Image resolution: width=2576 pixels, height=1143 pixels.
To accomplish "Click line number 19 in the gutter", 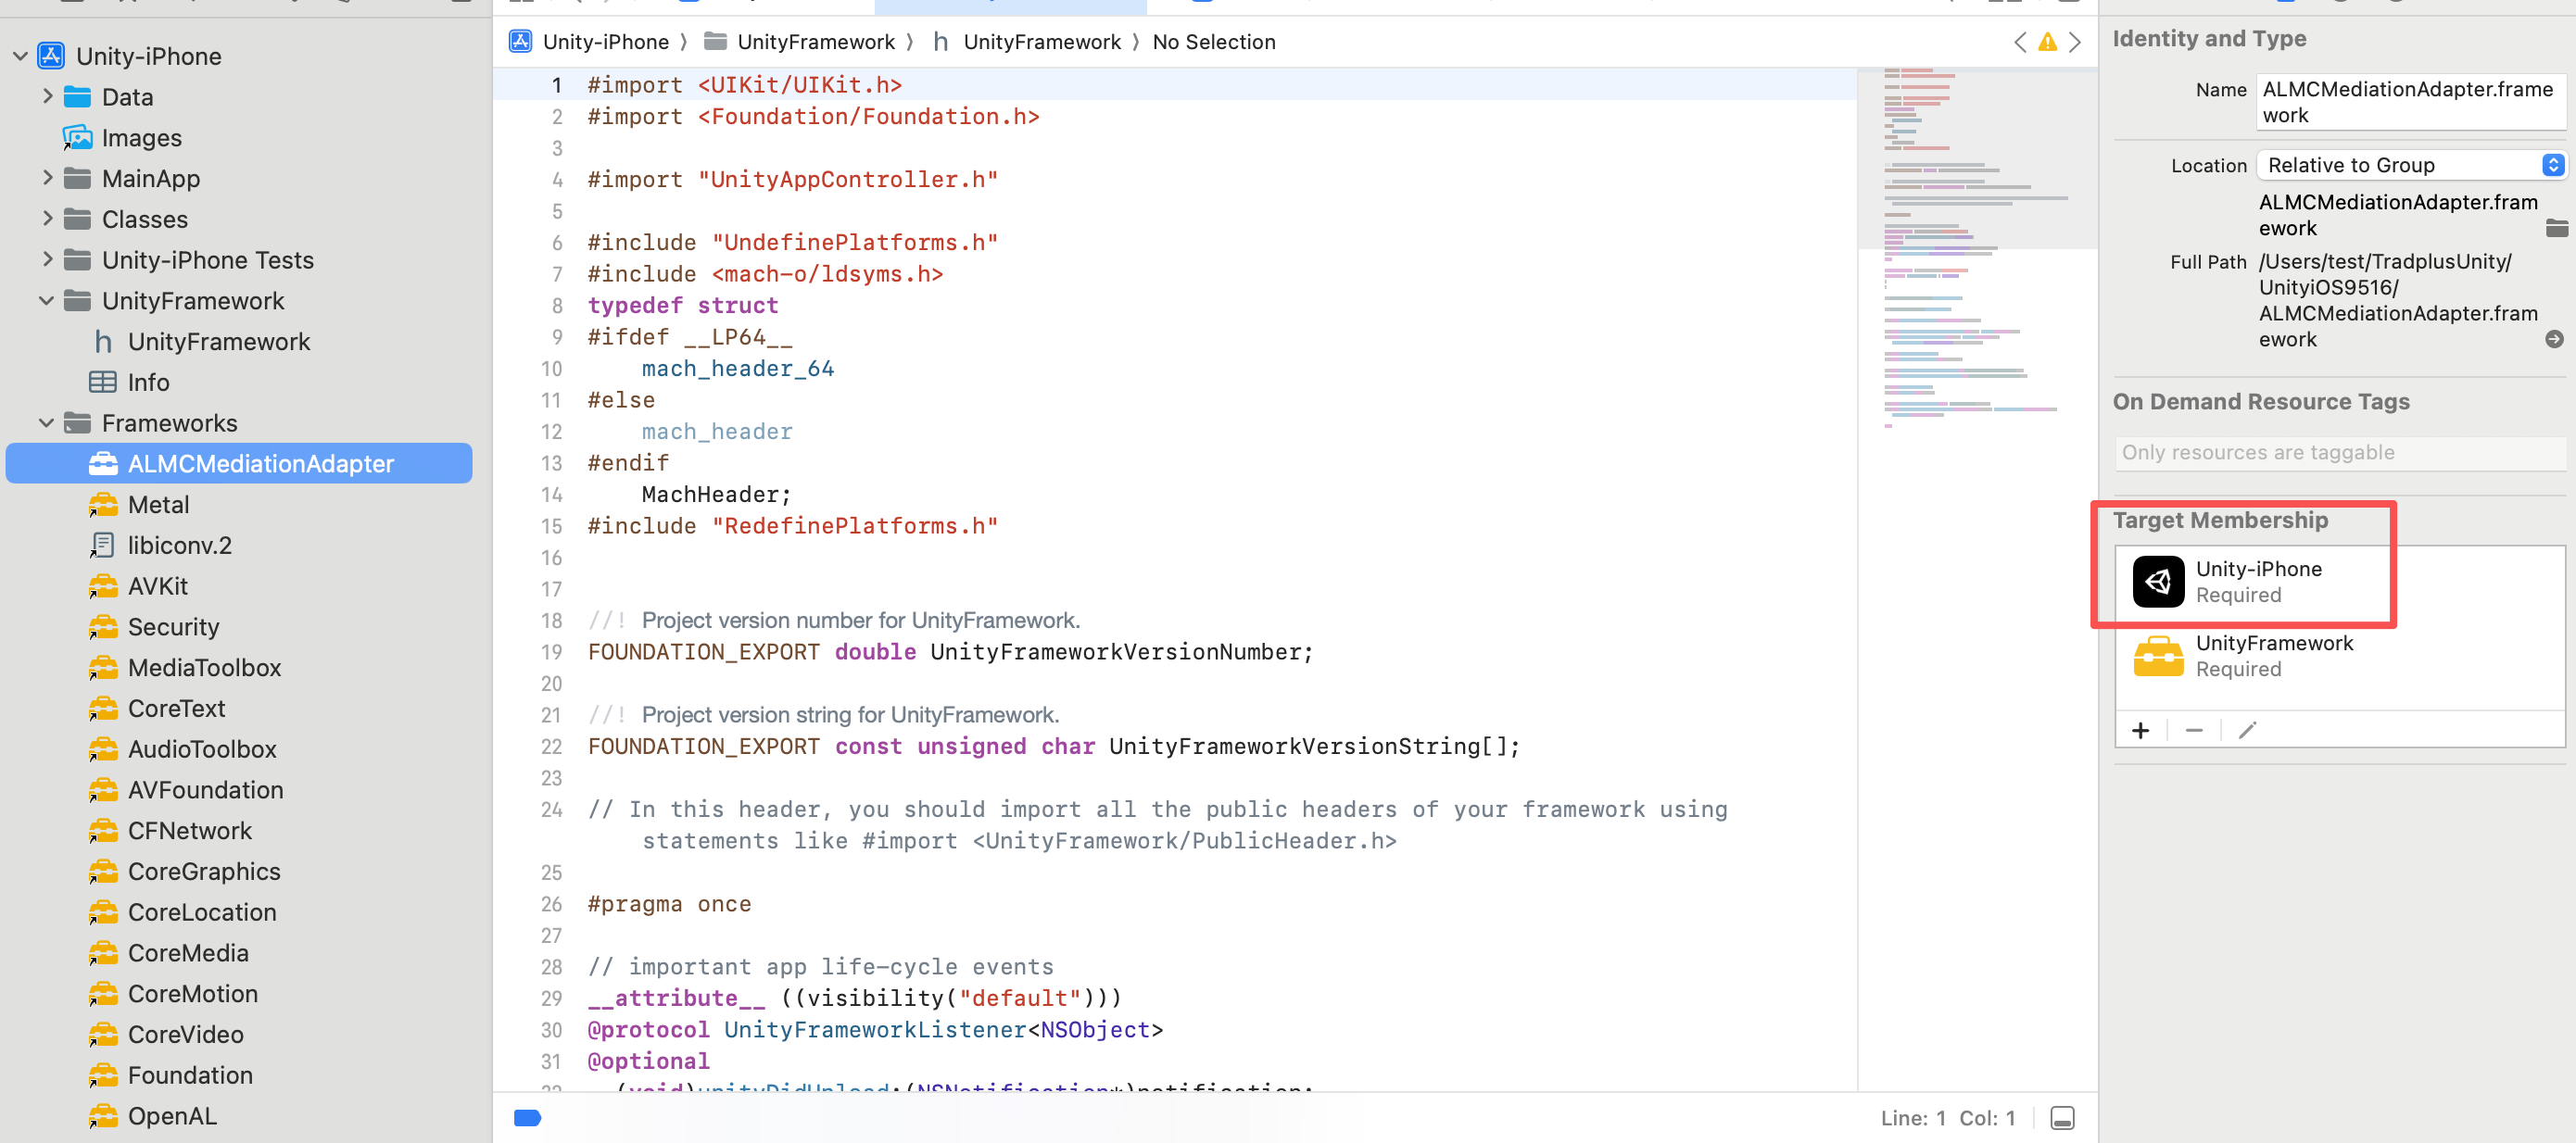I will (551, 652).
